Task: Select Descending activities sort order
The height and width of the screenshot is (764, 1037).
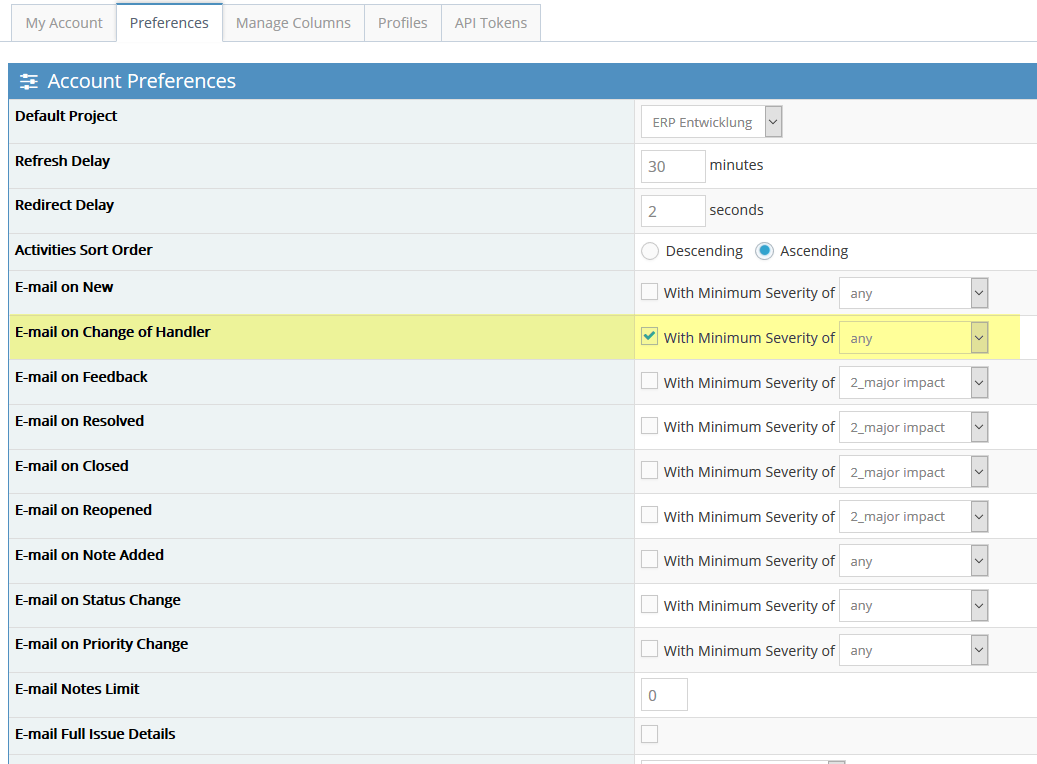Action: (x=650, y=251)
